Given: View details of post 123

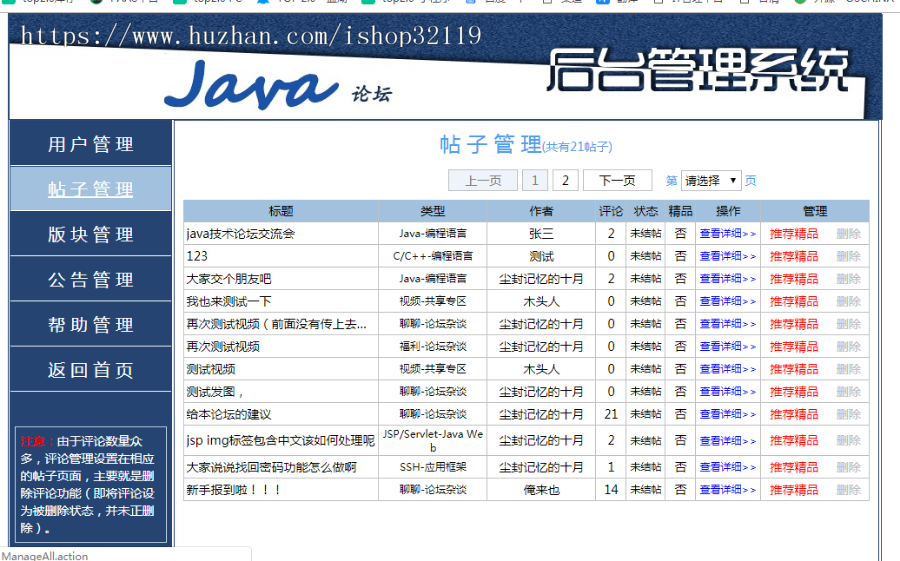Looking at the screenshot, I should pos(728,256).
